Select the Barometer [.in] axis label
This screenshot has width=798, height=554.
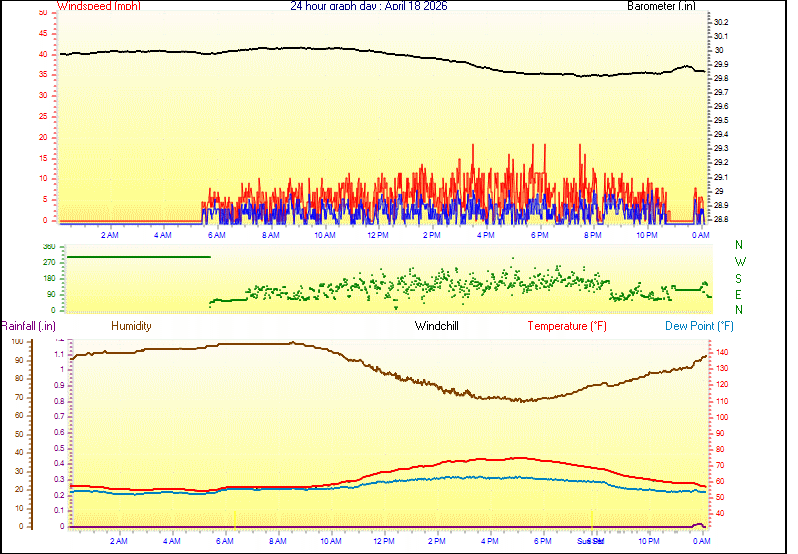coord(660,6)
